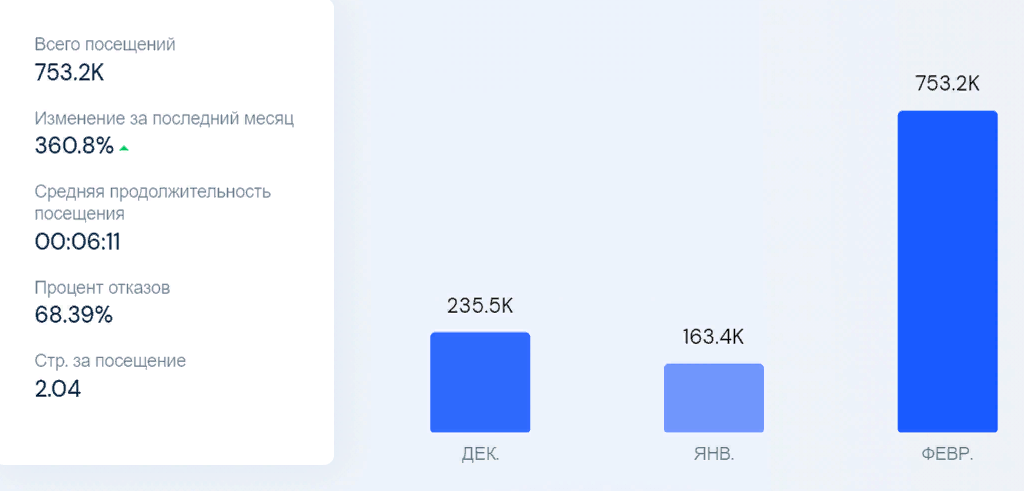Click the "ЯНВ." month axis label

[714, 455]
